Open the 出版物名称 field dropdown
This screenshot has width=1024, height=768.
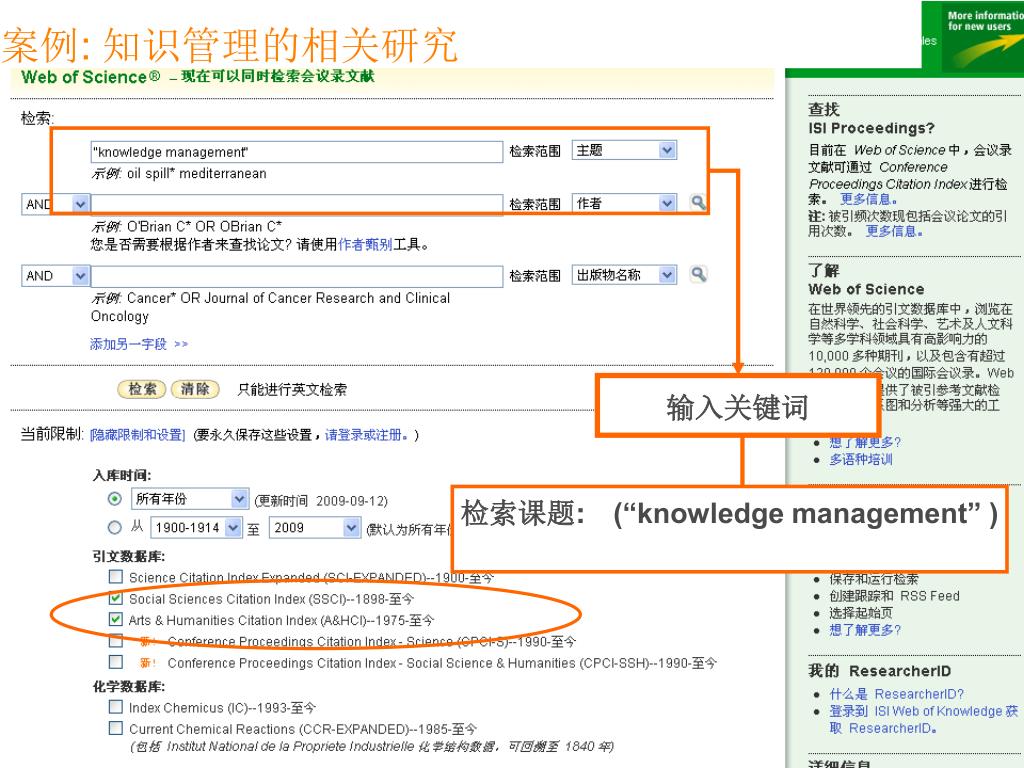coord(624,275)
